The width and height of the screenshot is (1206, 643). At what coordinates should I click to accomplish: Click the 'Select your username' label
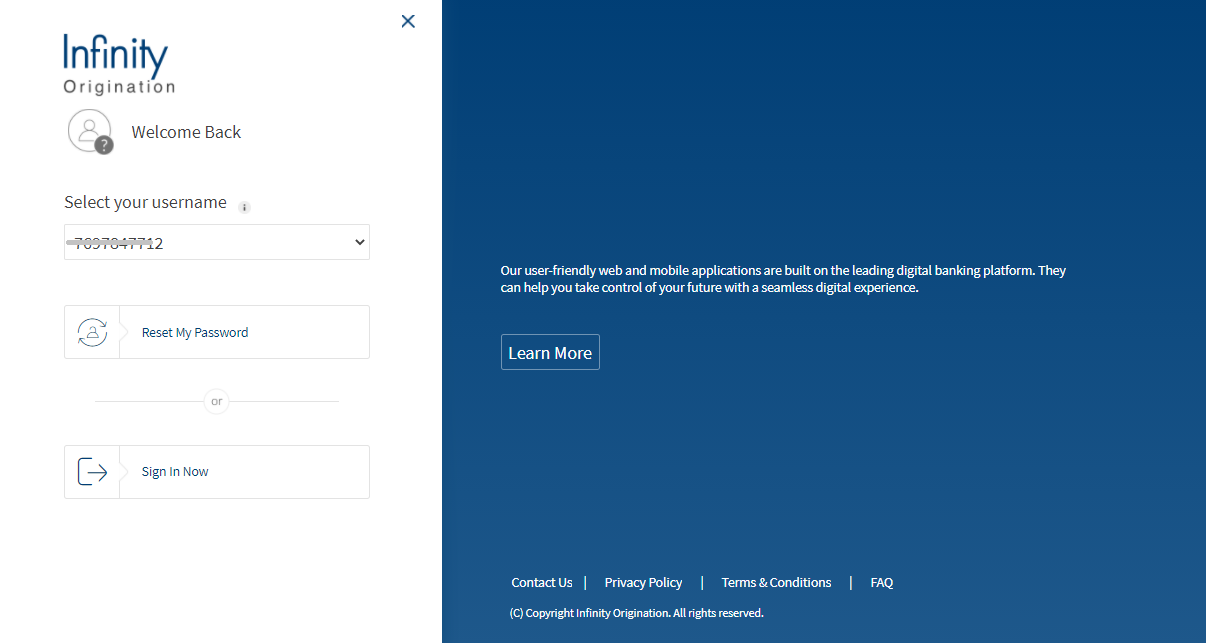(145, 202)
